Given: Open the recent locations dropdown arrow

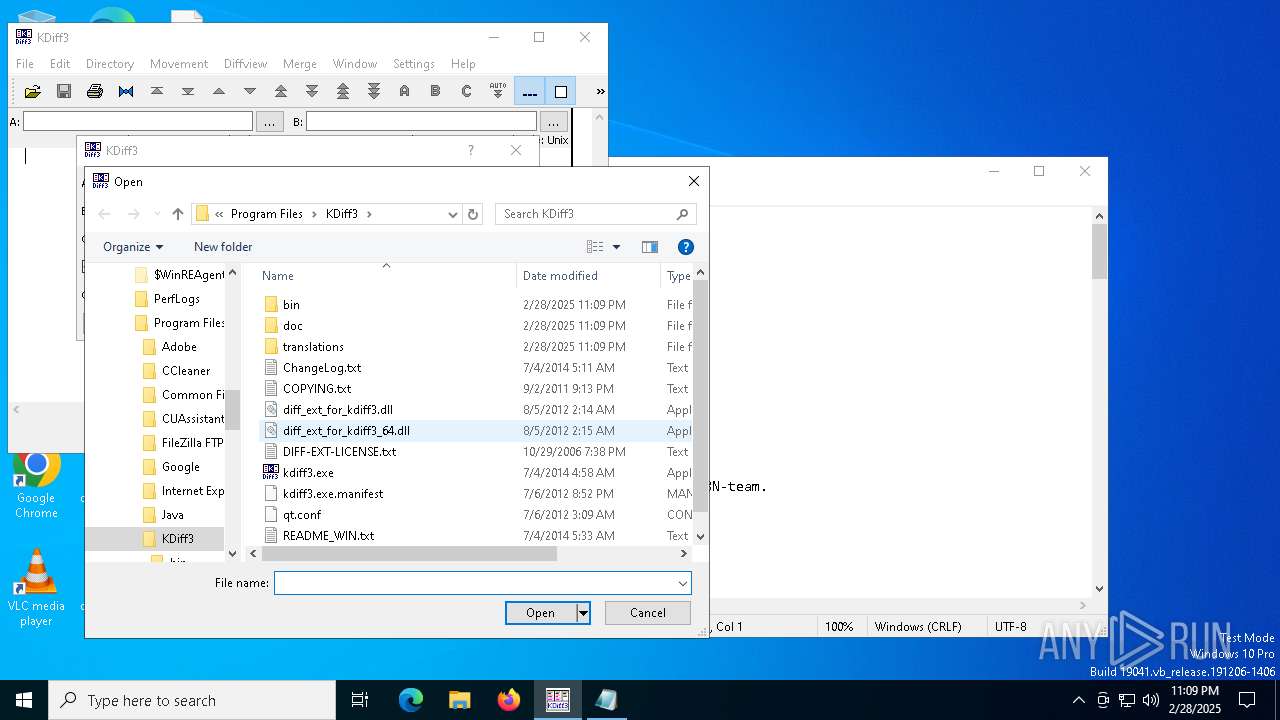Looking at the screenshot, I should 157,214.
